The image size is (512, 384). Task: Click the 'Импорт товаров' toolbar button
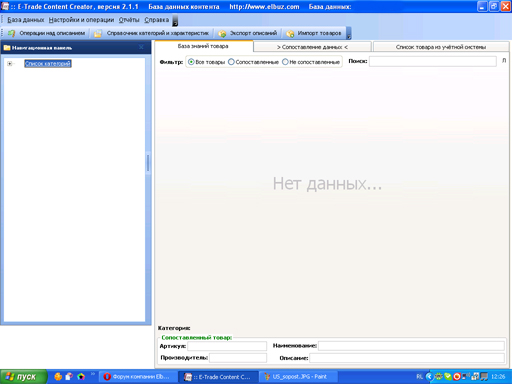(x=314, y=33)
